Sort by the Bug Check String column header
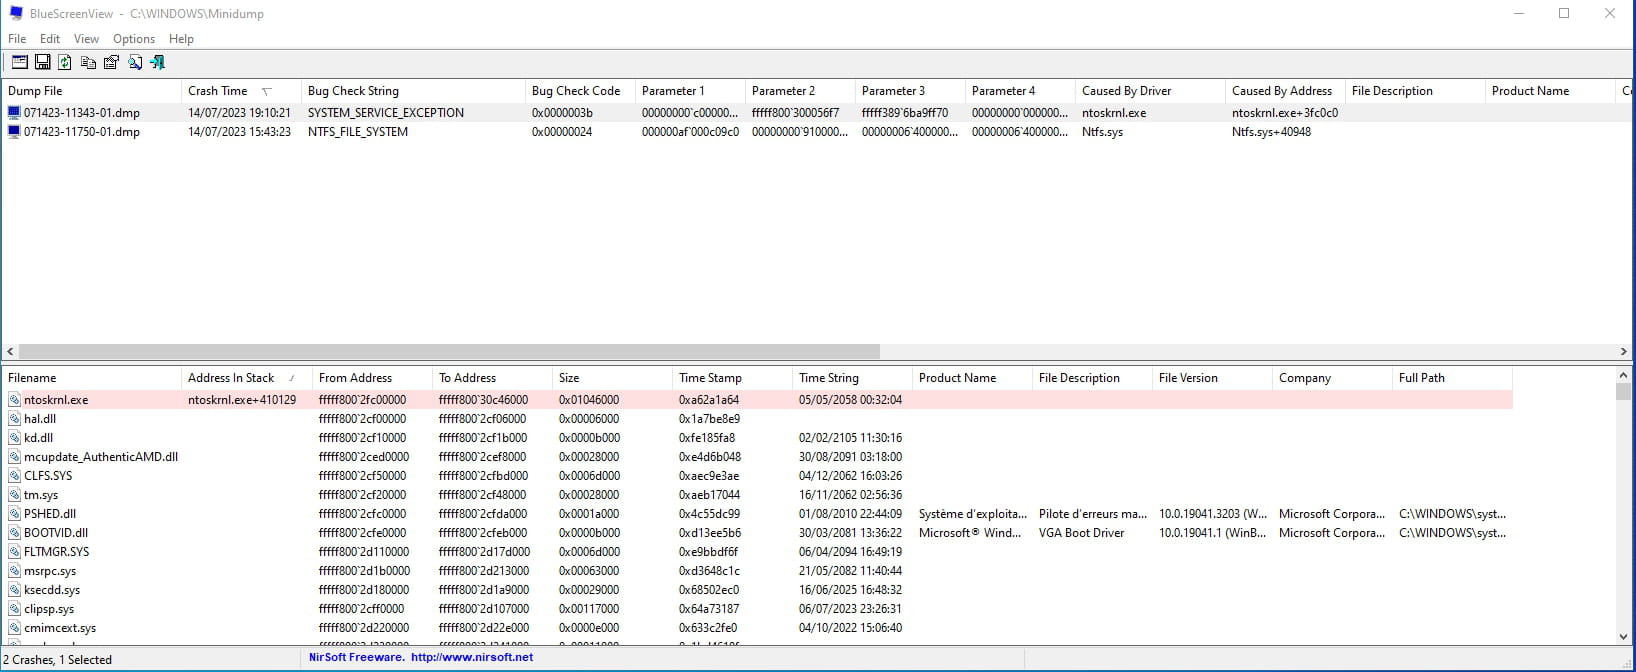 413,91
